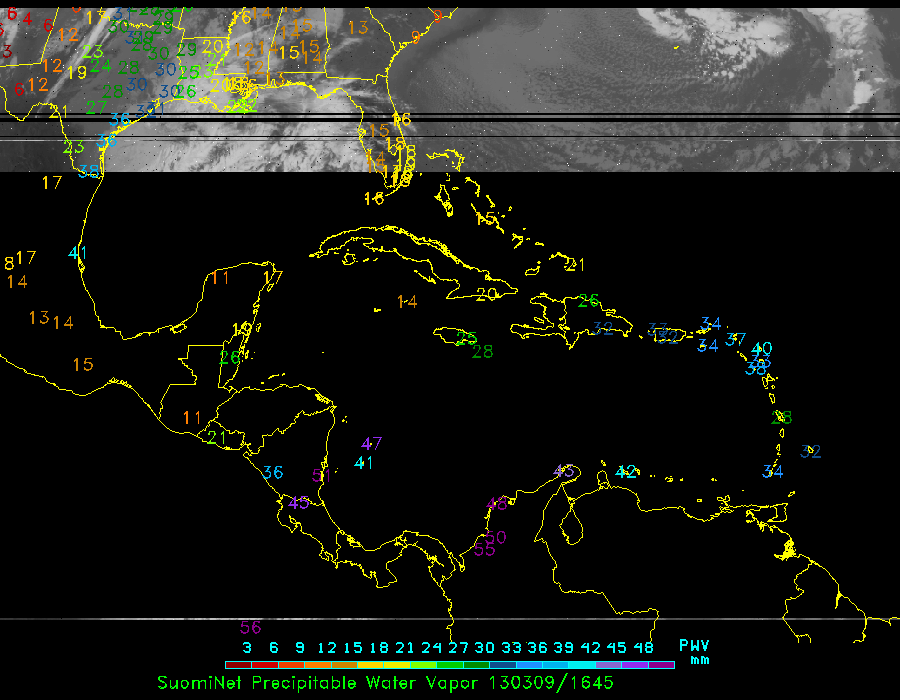Select the cyan 42 value near Venezuela
The height and width of the screenshot is (700, 900).
[x=627, y=472]
